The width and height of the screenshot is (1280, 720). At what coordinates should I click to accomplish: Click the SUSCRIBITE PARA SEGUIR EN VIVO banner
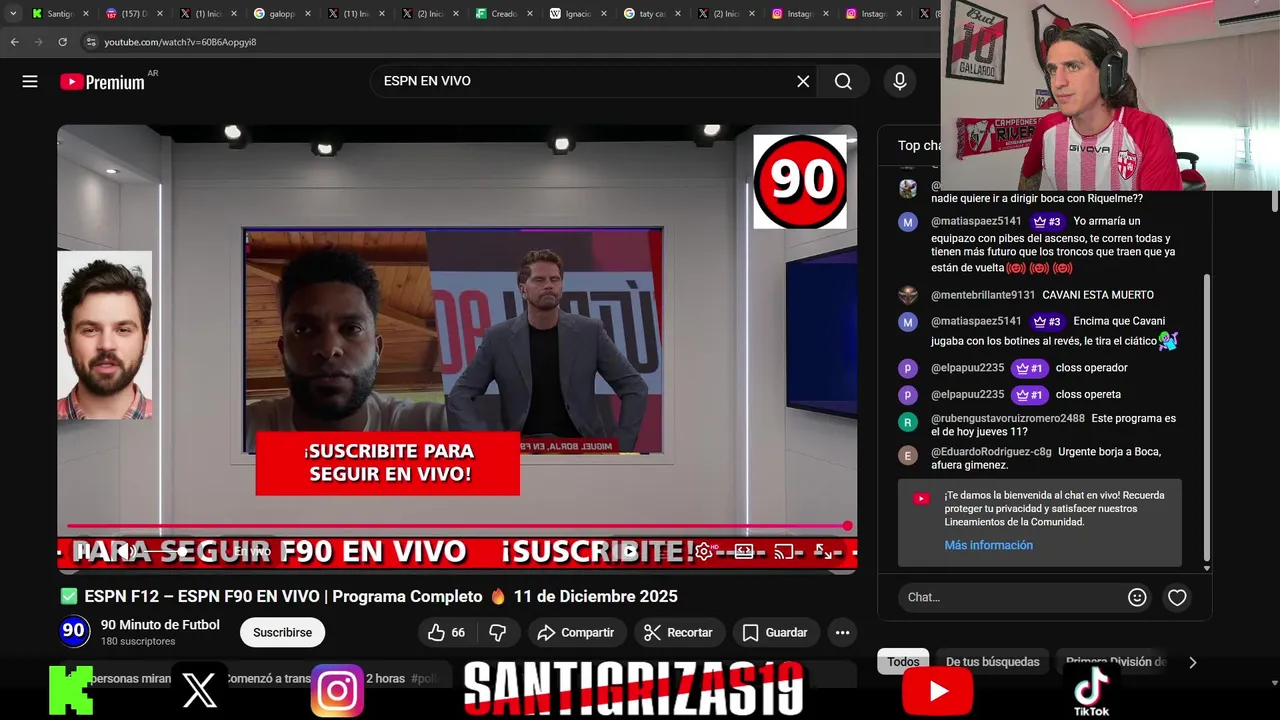click(388, 463)
